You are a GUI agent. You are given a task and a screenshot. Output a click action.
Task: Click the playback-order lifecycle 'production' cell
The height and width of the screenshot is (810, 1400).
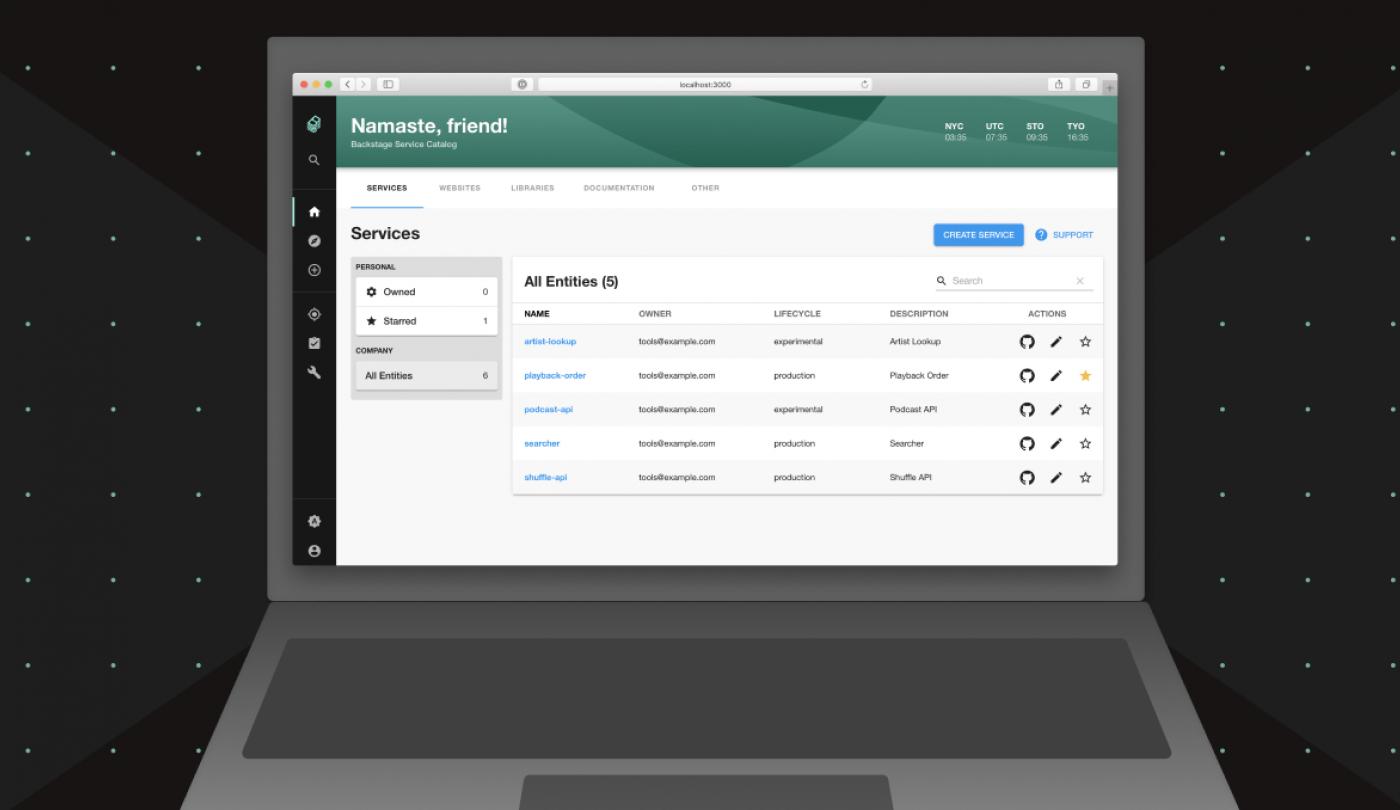(x=794, y=376)
